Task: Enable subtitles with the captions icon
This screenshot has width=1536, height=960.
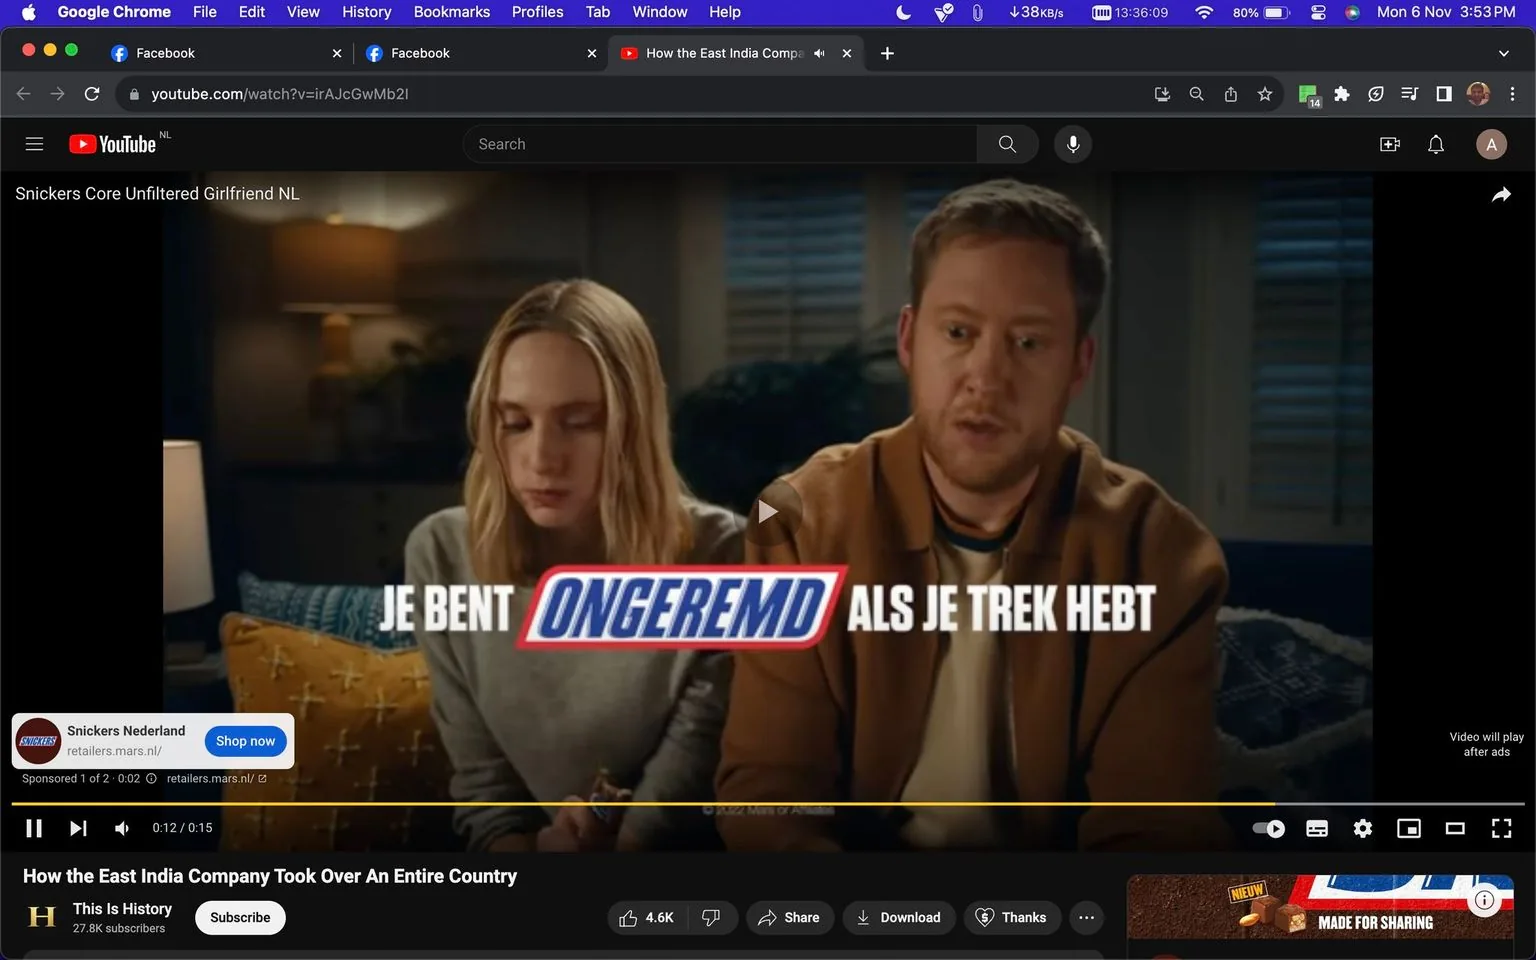Action: (1316, 828)
